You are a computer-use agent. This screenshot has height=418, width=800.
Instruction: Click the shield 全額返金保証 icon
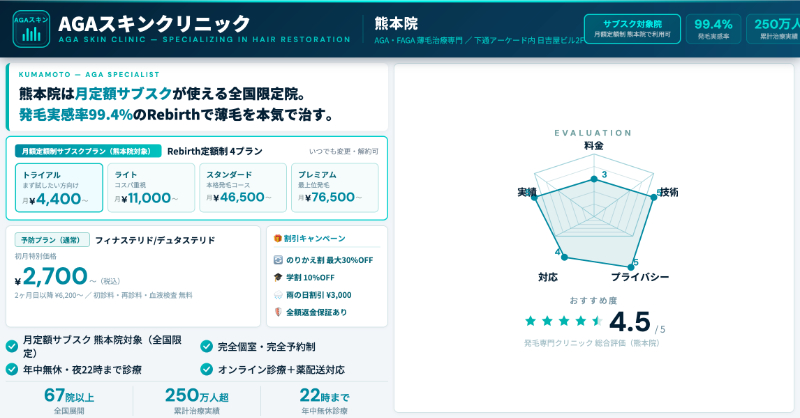(277, 312)
